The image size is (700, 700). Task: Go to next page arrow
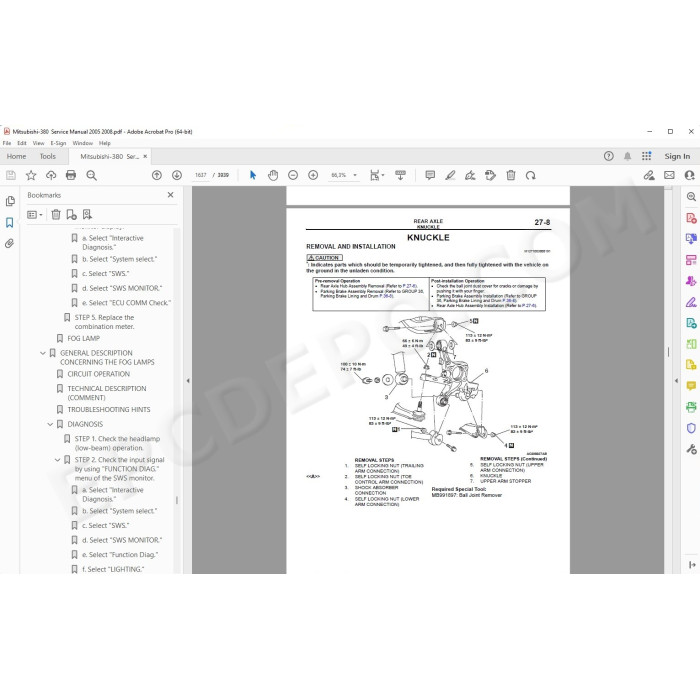pyautogui.click(x=177, y=175)
